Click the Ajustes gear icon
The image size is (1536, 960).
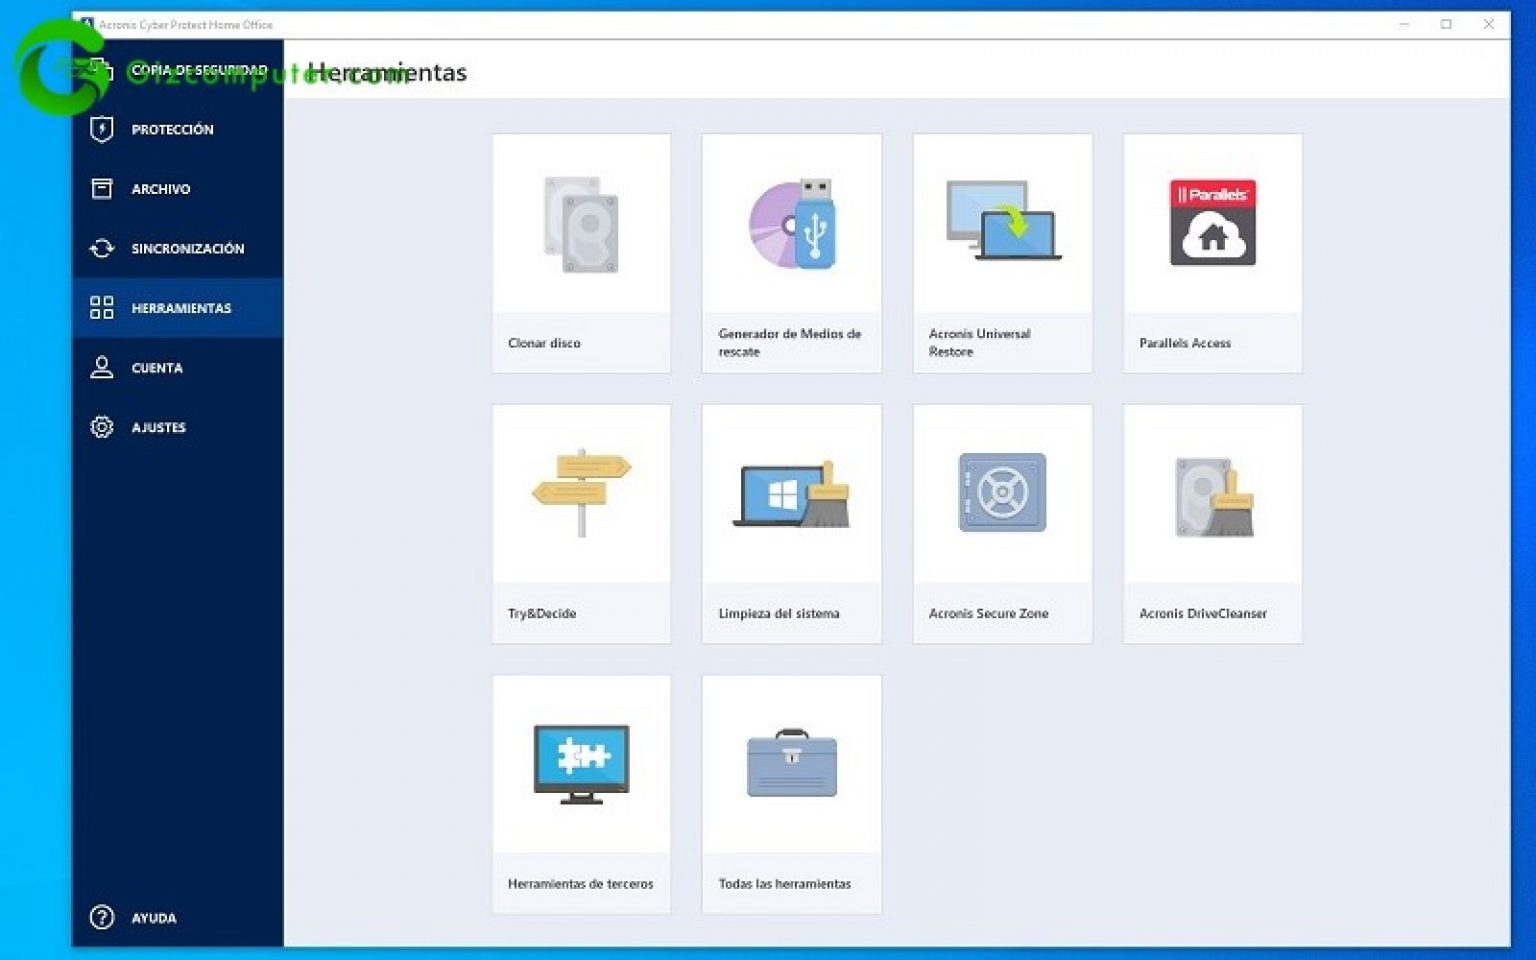(102, 427)
